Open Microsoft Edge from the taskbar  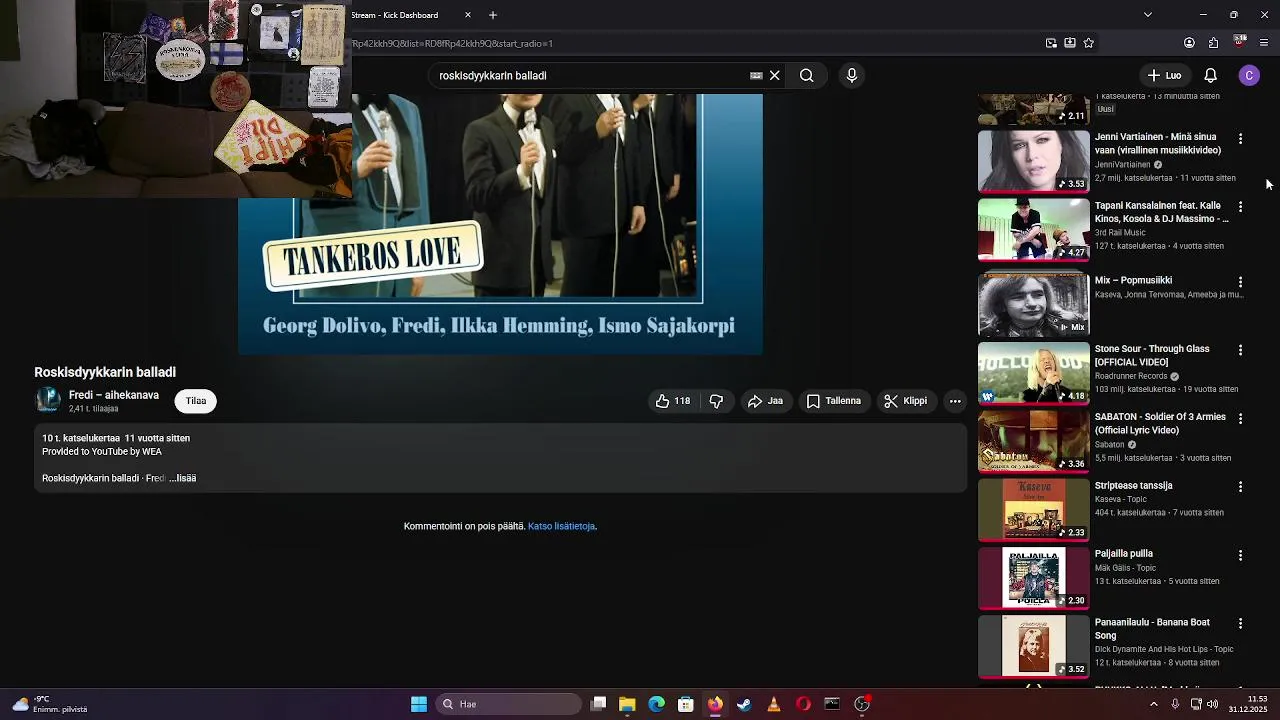tap(656, 704)
